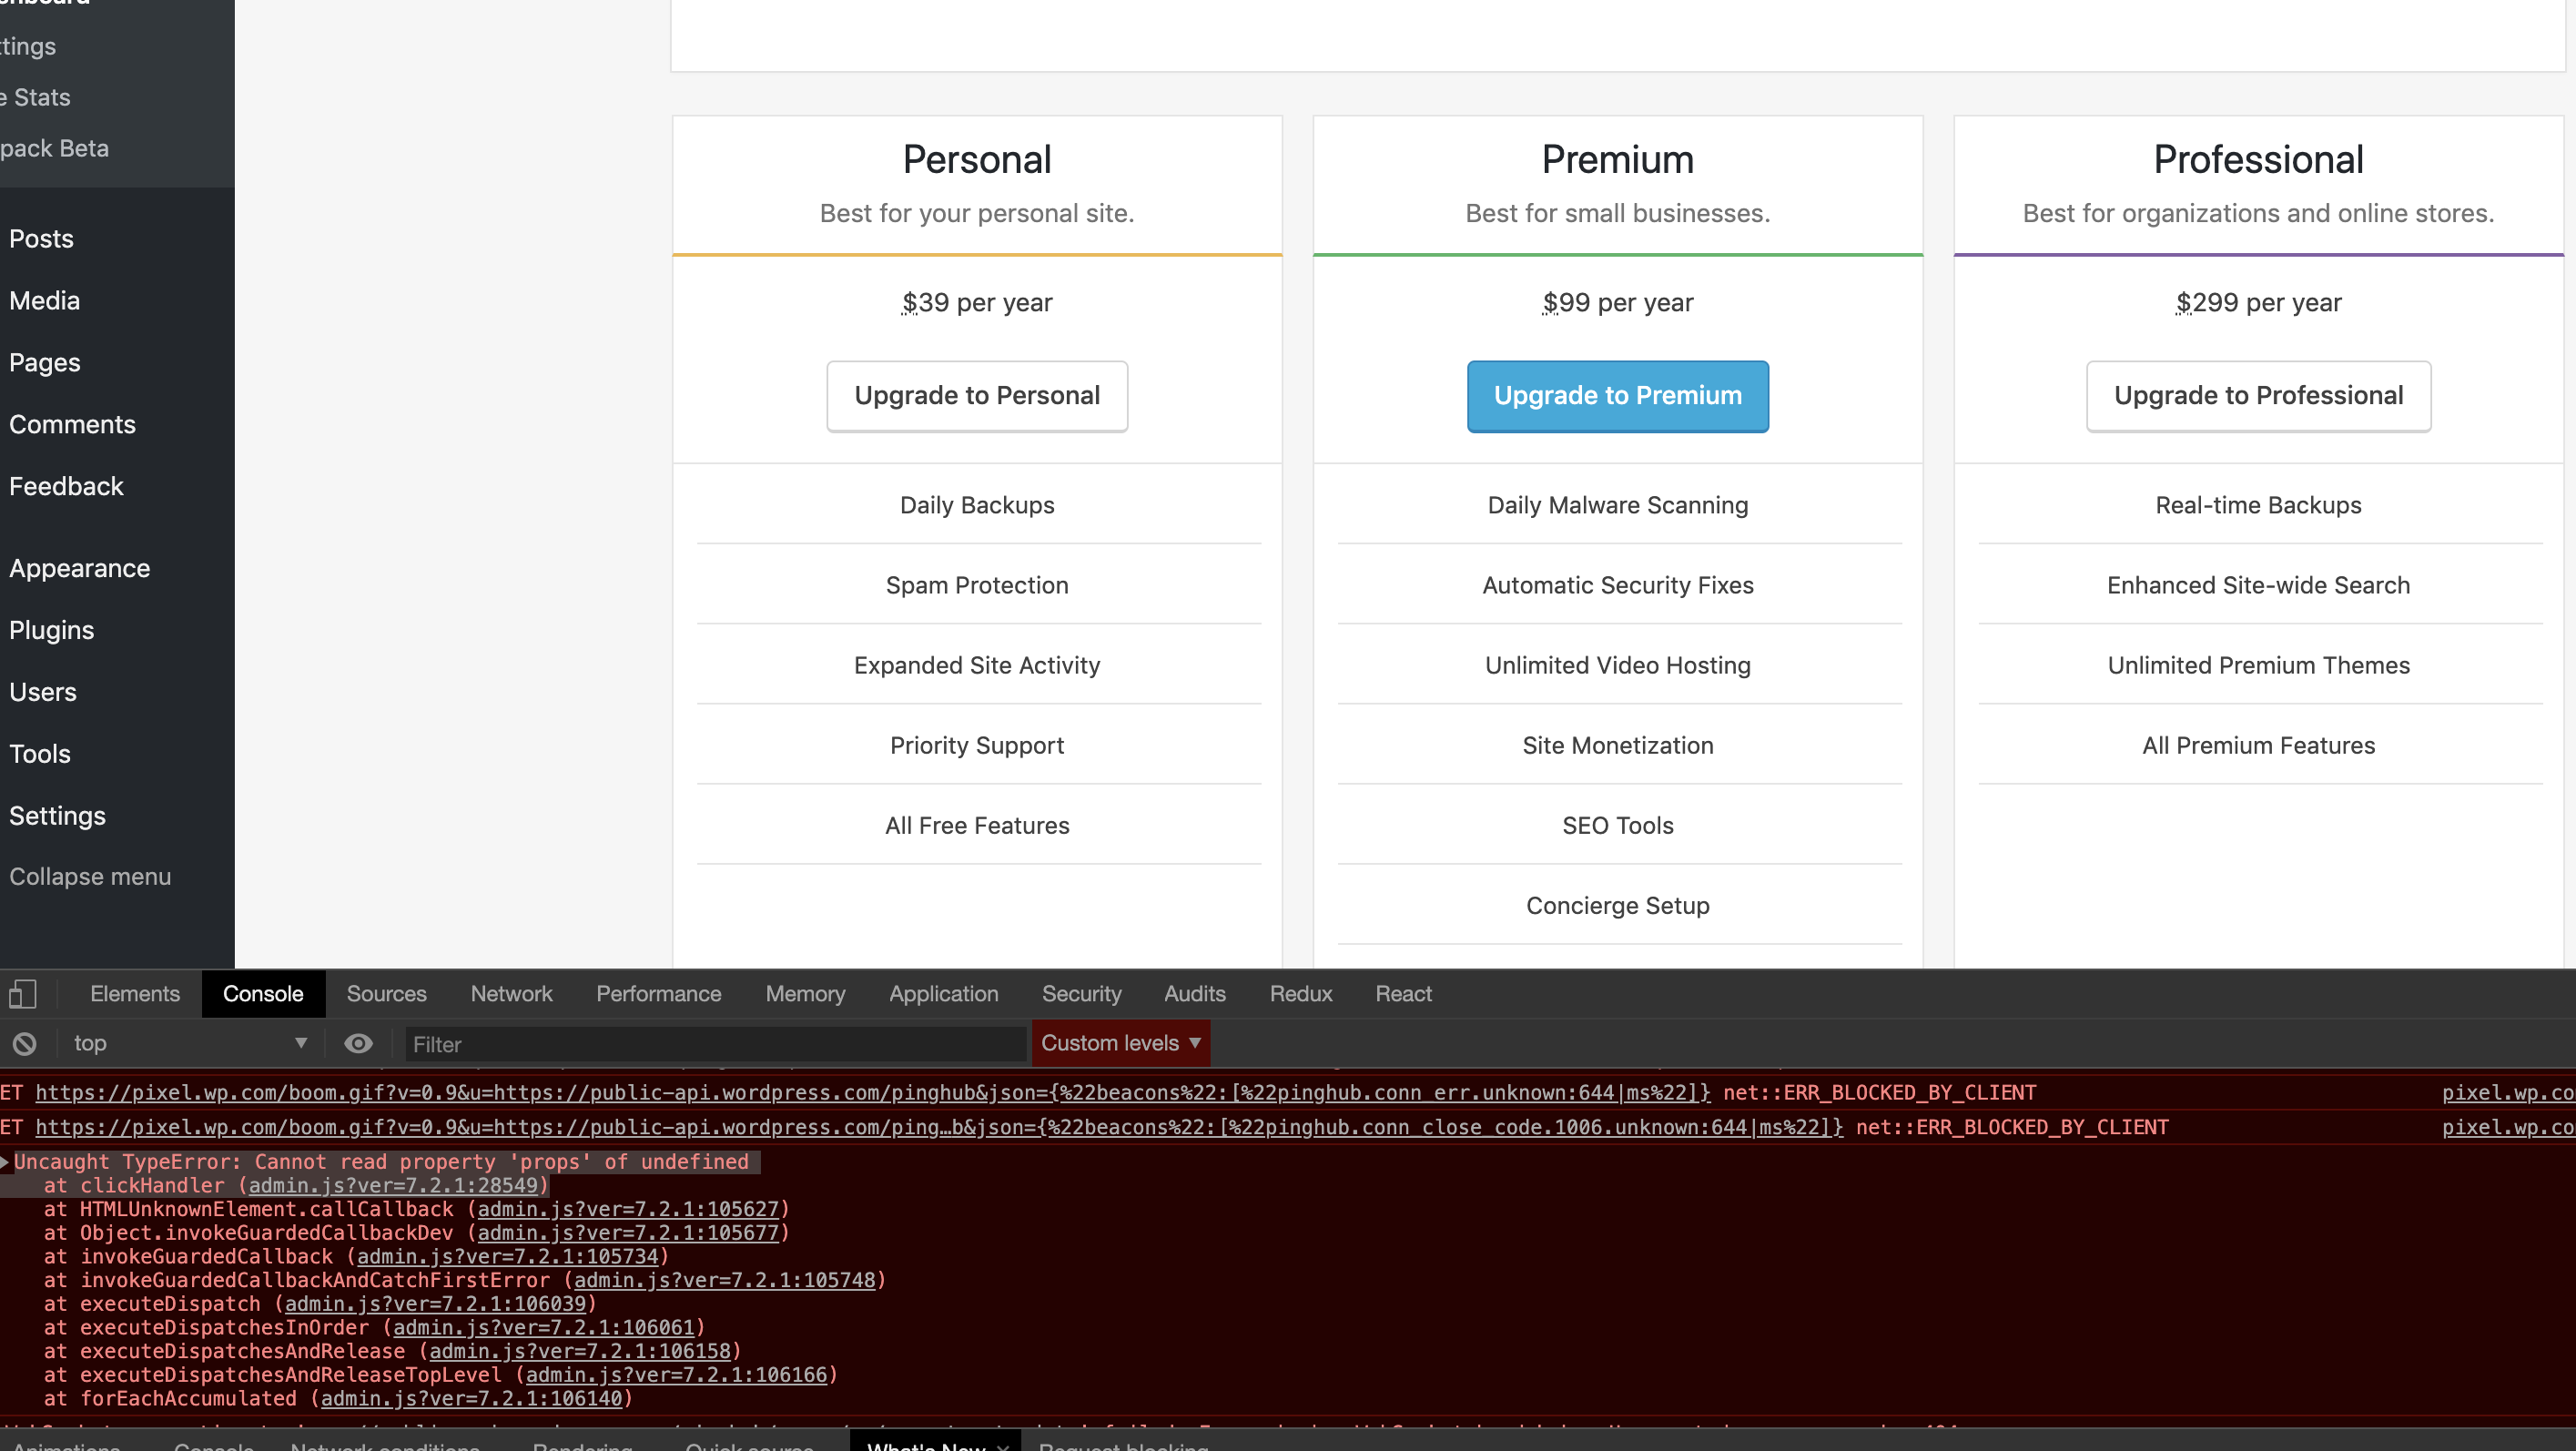Collapse the WordPress admin menu

[90, 876]
